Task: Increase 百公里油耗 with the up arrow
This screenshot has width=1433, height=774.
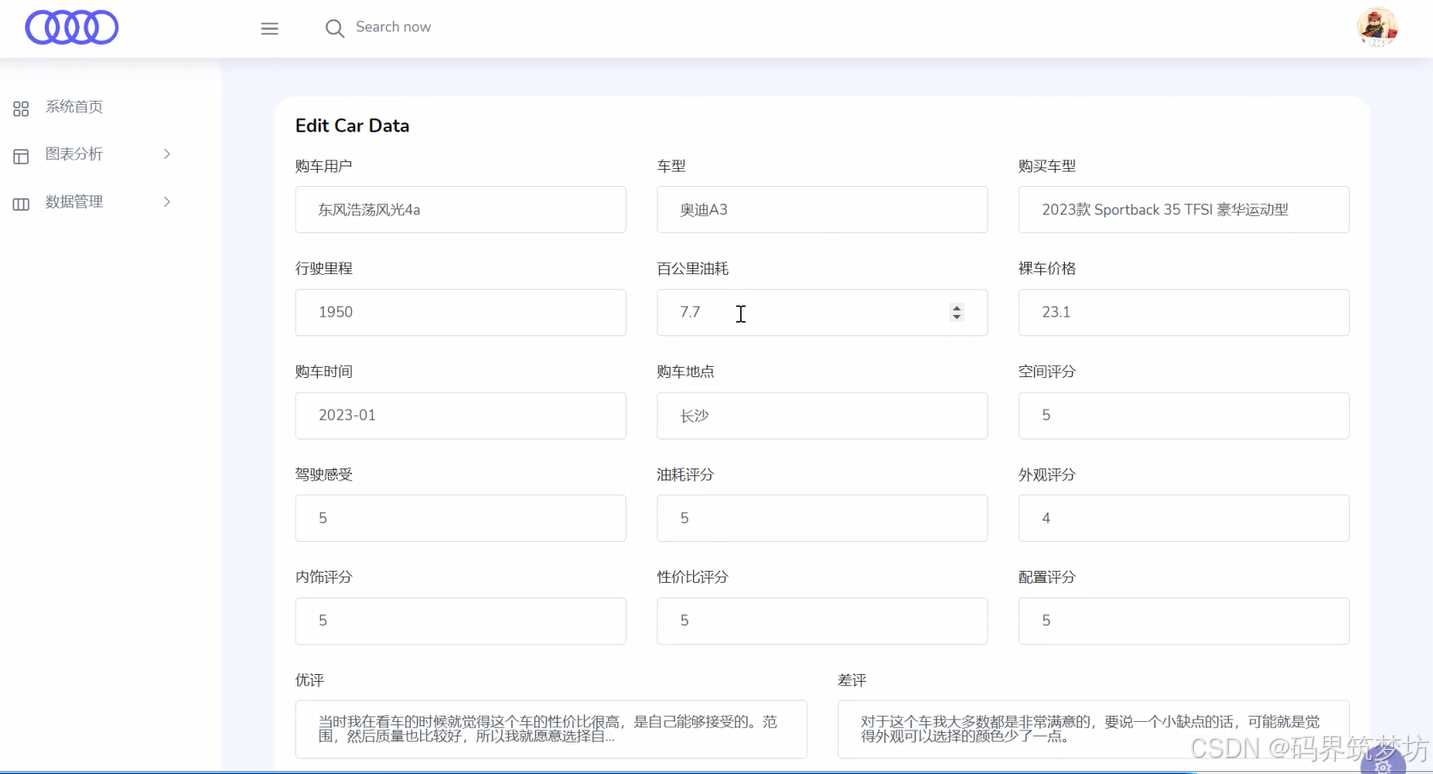Action: pyautogui.click(x=957, y=308)
